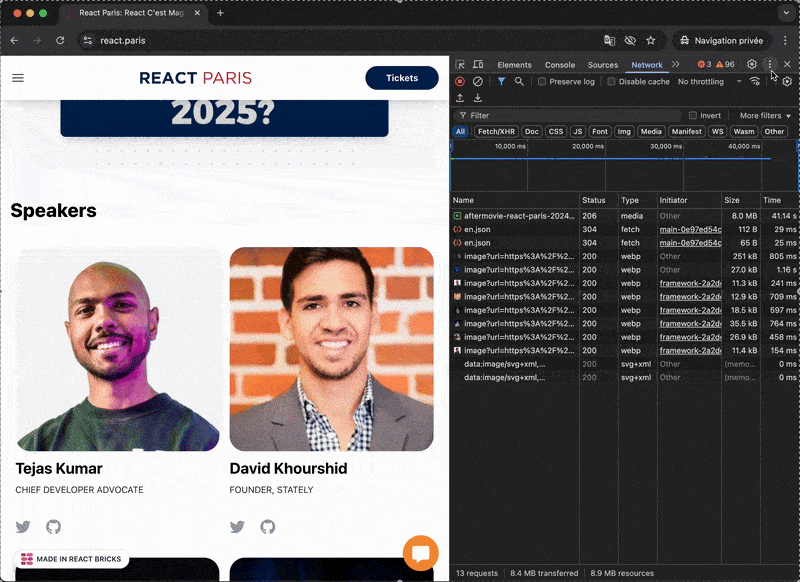Expand the More filters dropdown
The image size is (800, 582).
click(765, 115)
